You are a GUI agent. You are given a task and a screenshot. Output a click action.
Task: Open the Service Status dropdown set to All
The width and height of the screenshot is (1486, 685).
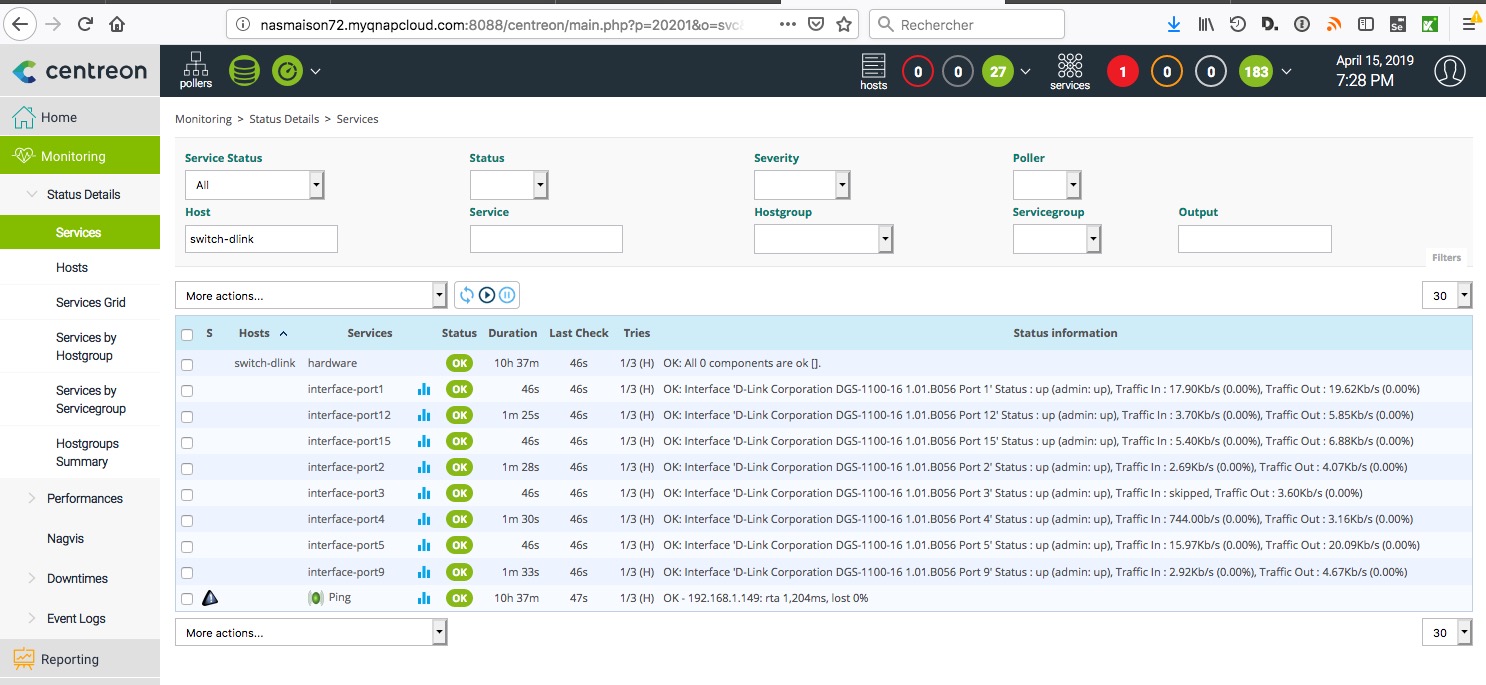click(254, 185)
